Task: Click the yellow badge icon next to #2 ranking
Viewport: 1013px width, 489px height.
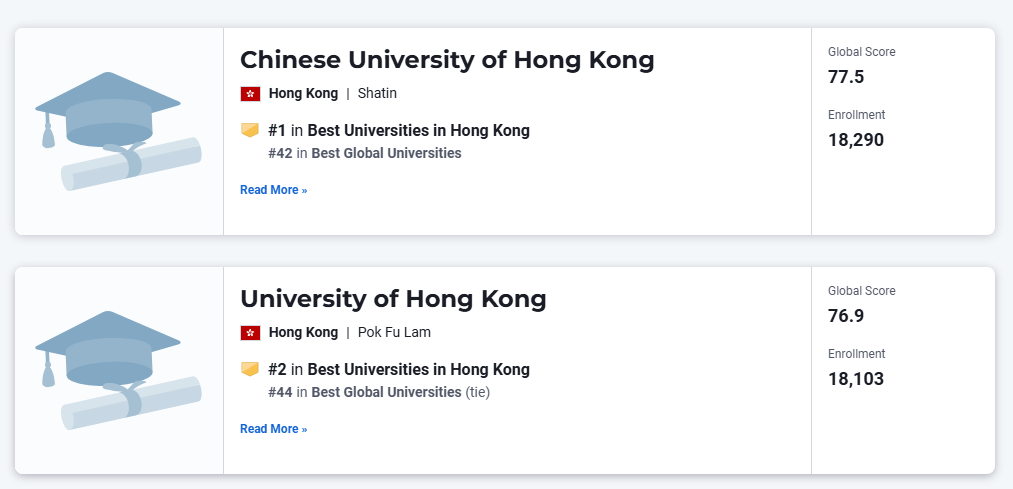Action: tap(250, 369)
